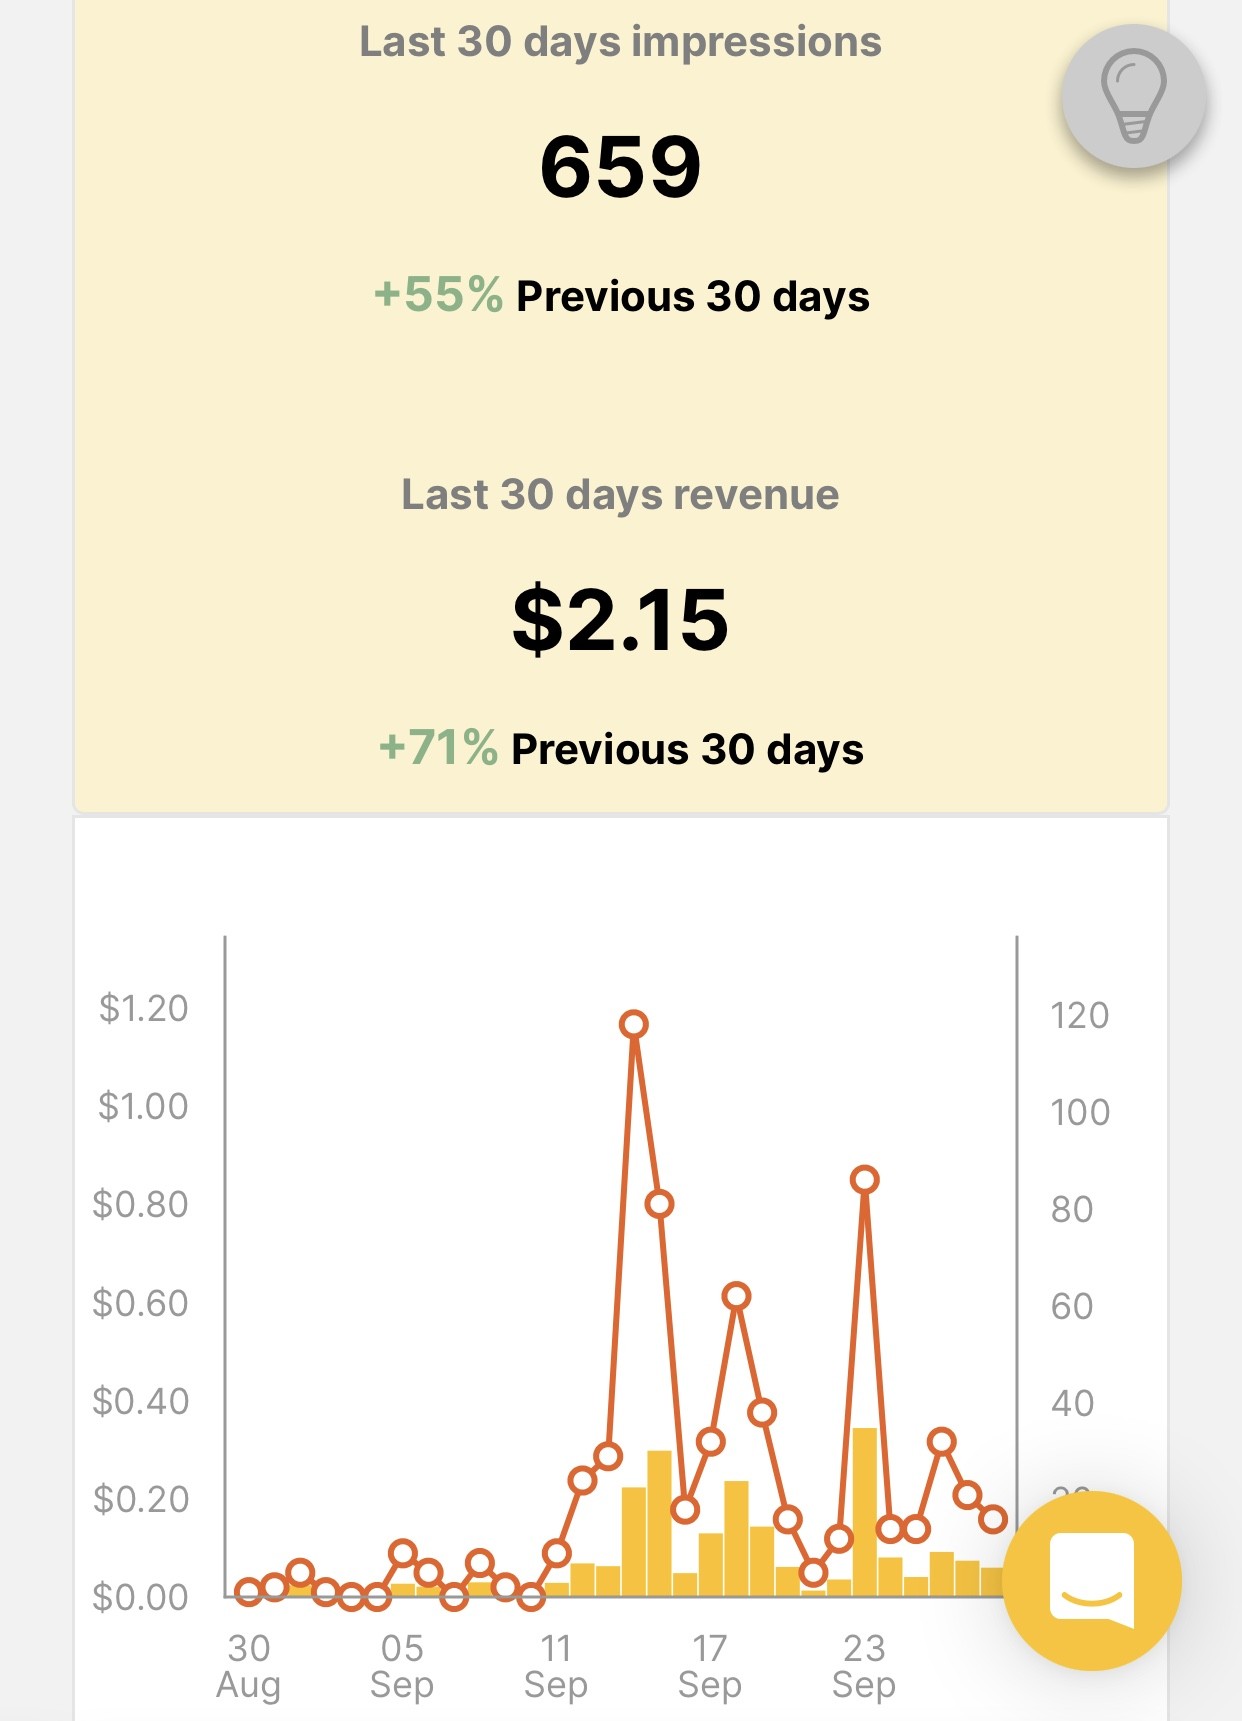Click the $2.15 revenue value
The height and width of the screenshot is (1721, 1242).
click(x=620, y=619)
